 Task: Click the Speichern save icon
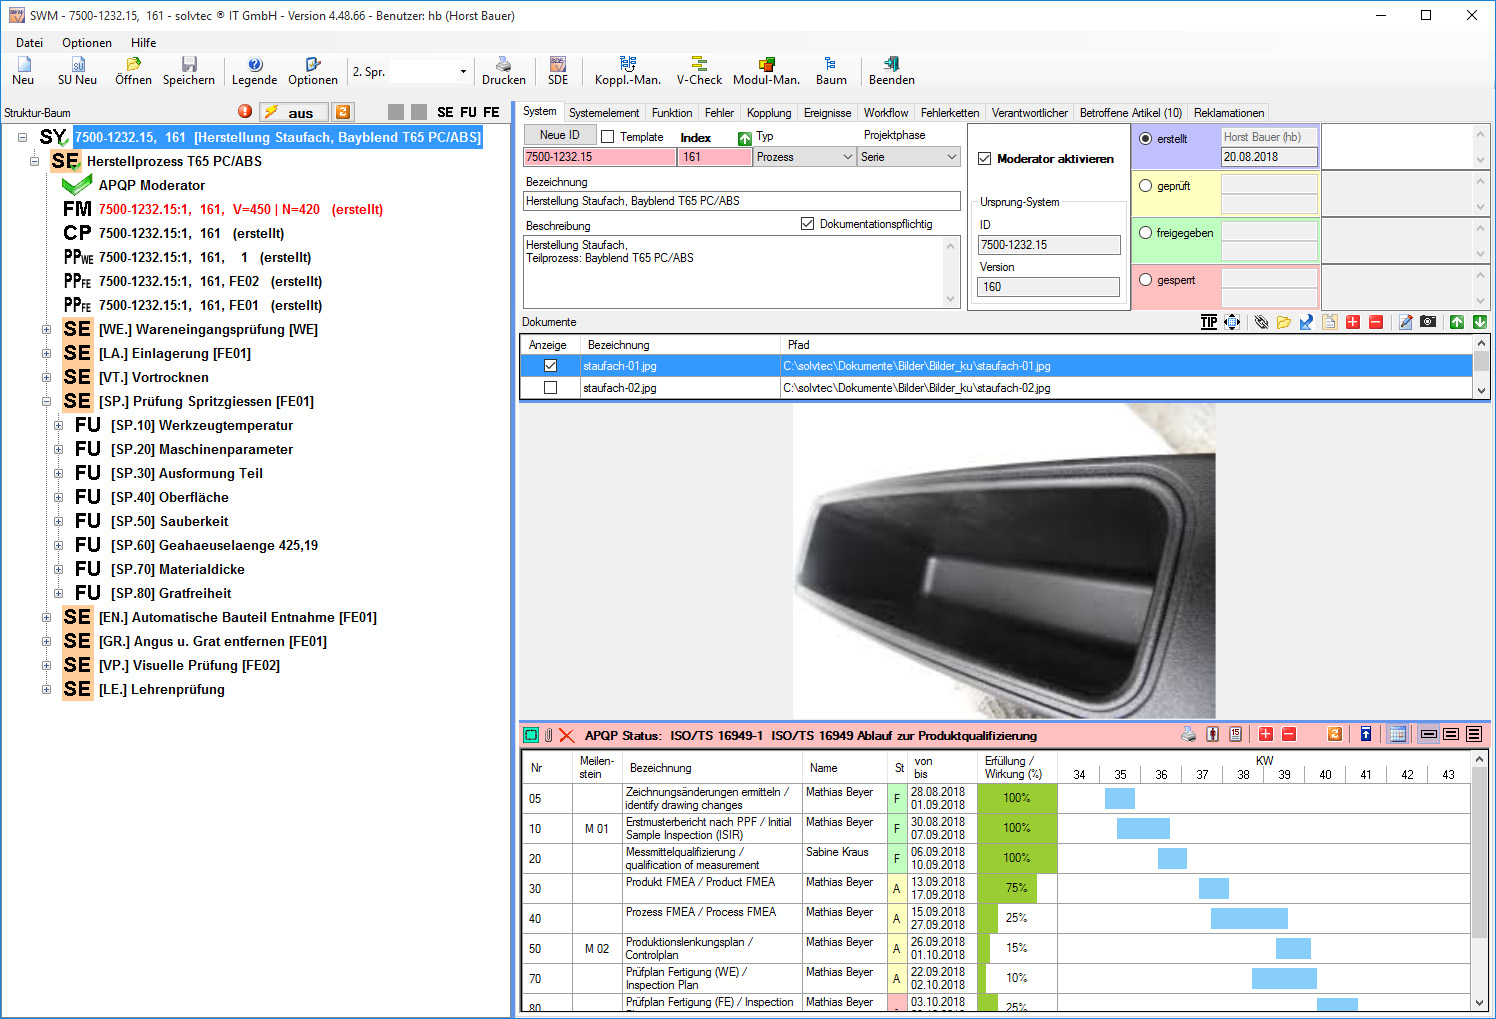coord(189,64)
